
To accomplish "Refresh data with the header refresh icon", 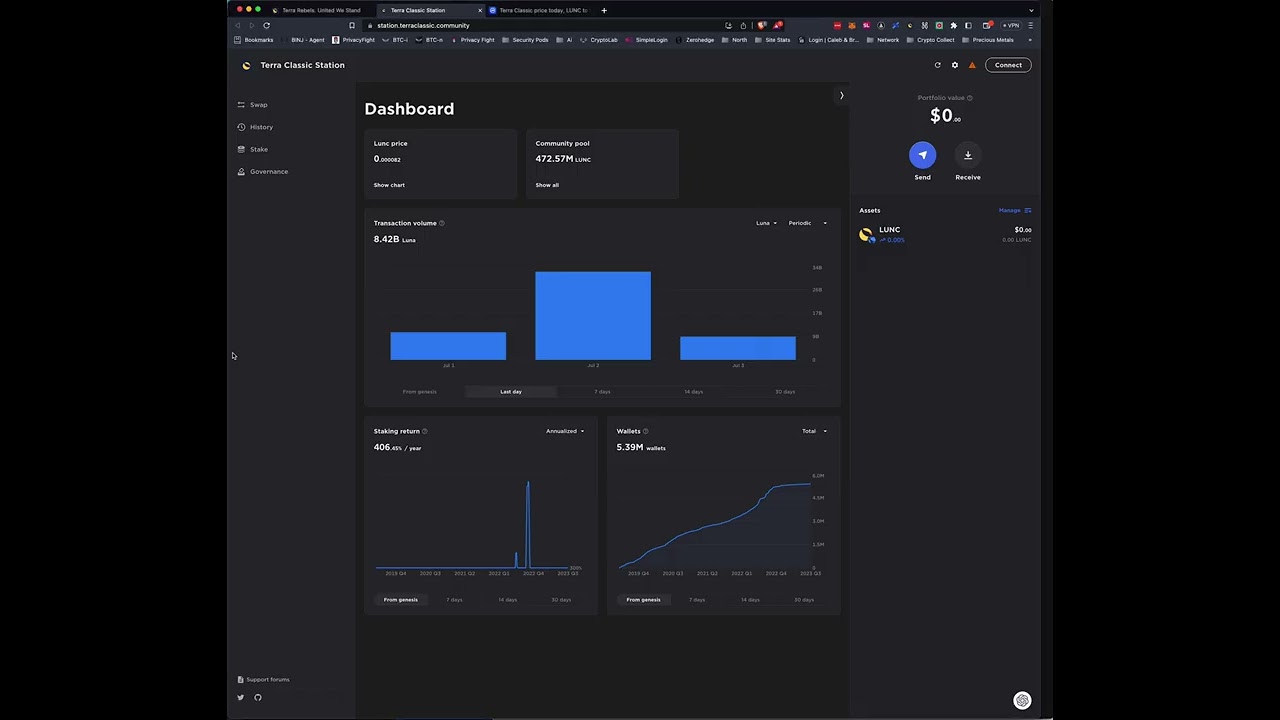I will 937,65.
